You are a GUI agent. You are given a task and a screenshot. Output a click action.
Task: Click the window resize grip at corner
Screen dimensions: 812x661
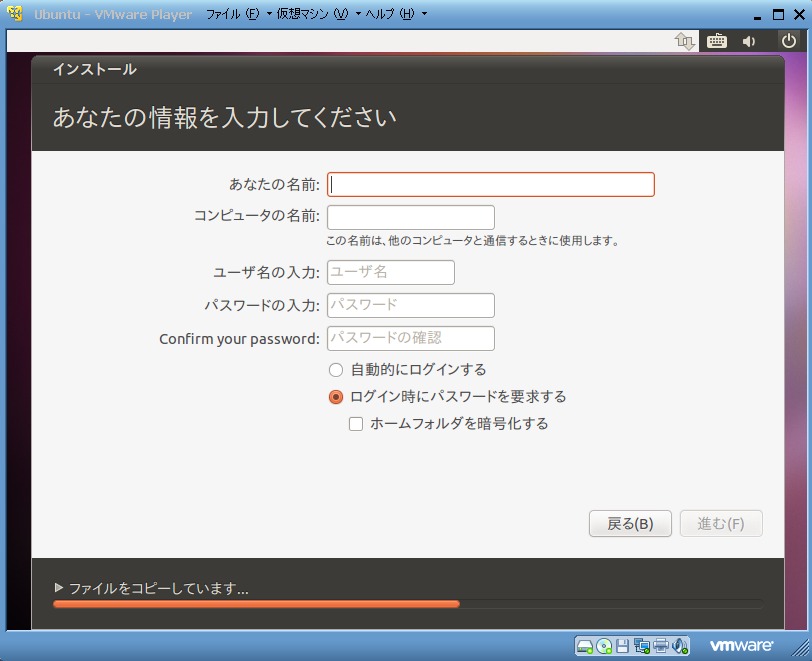coord(802,650)
